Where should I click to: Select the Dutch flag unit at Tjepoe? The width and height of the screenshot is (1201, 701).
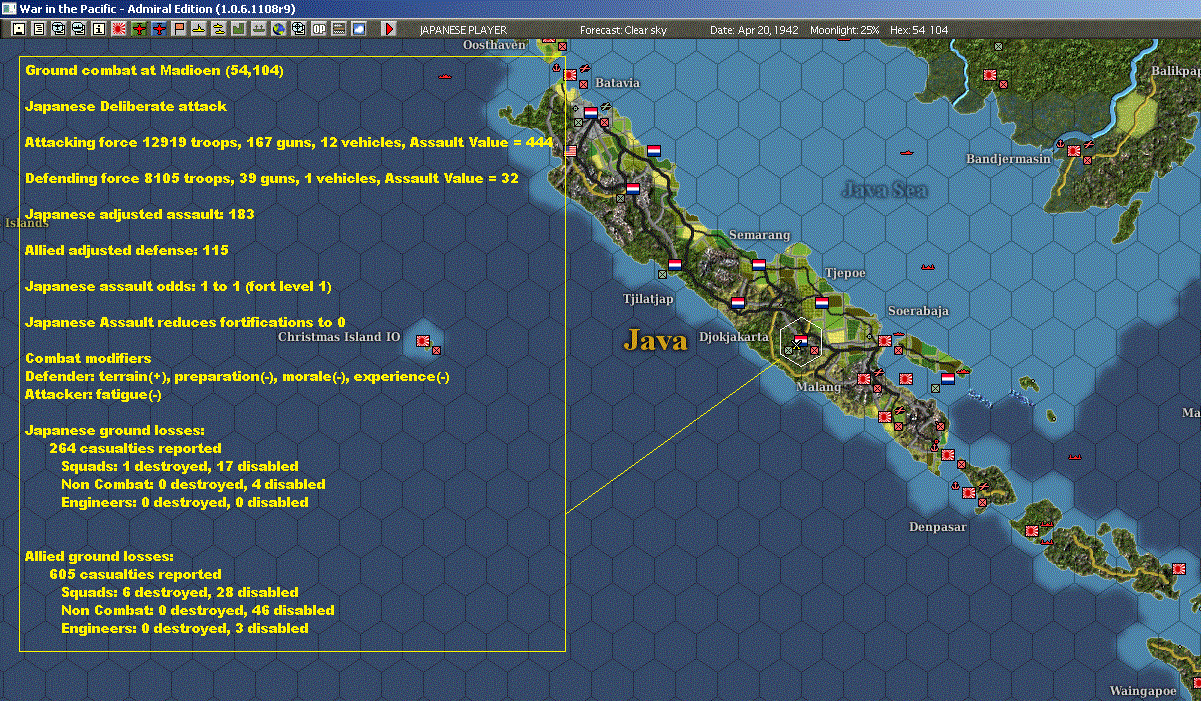tap(821, 301)
